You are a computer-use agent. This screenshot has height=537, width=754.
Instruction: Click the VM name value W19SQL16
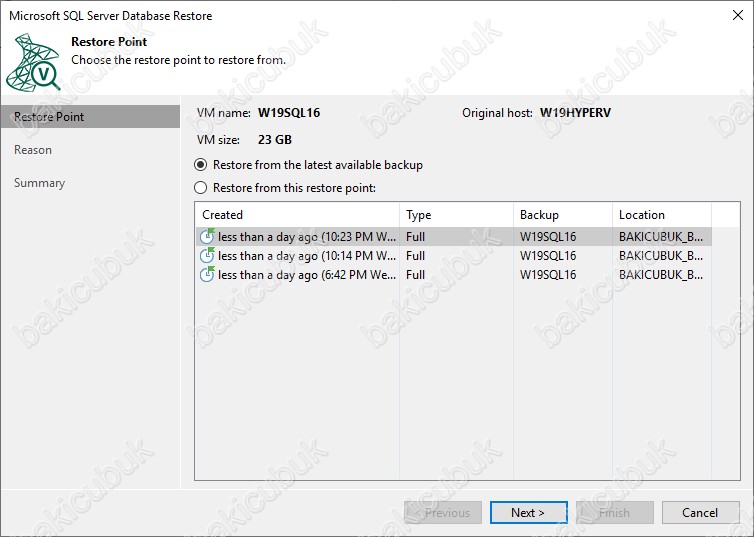pos(289,113)
